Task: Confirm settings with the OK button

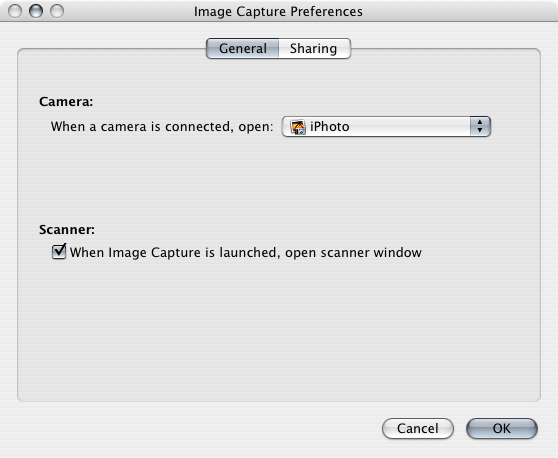Action: pyautogui.click(x=502, y=428)
